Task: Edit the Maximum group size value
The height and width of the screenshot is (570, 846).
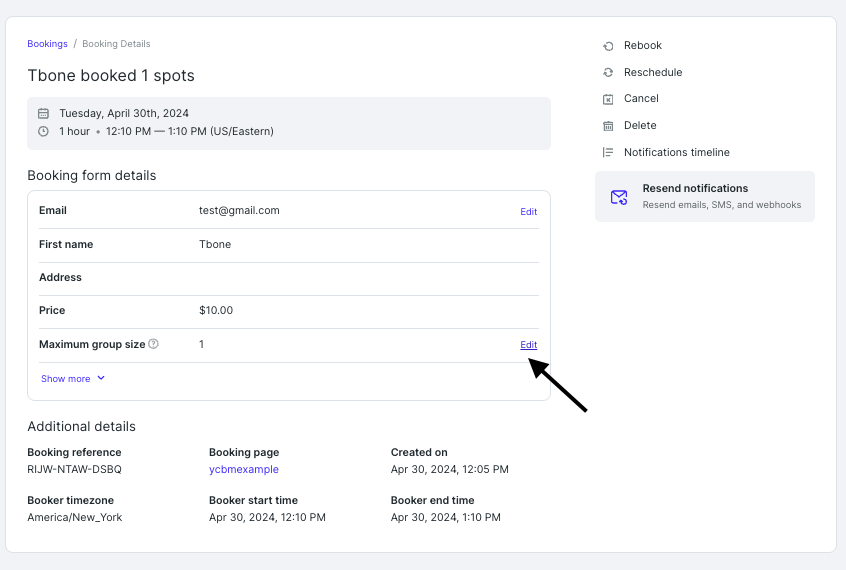Action: point(528,345)
